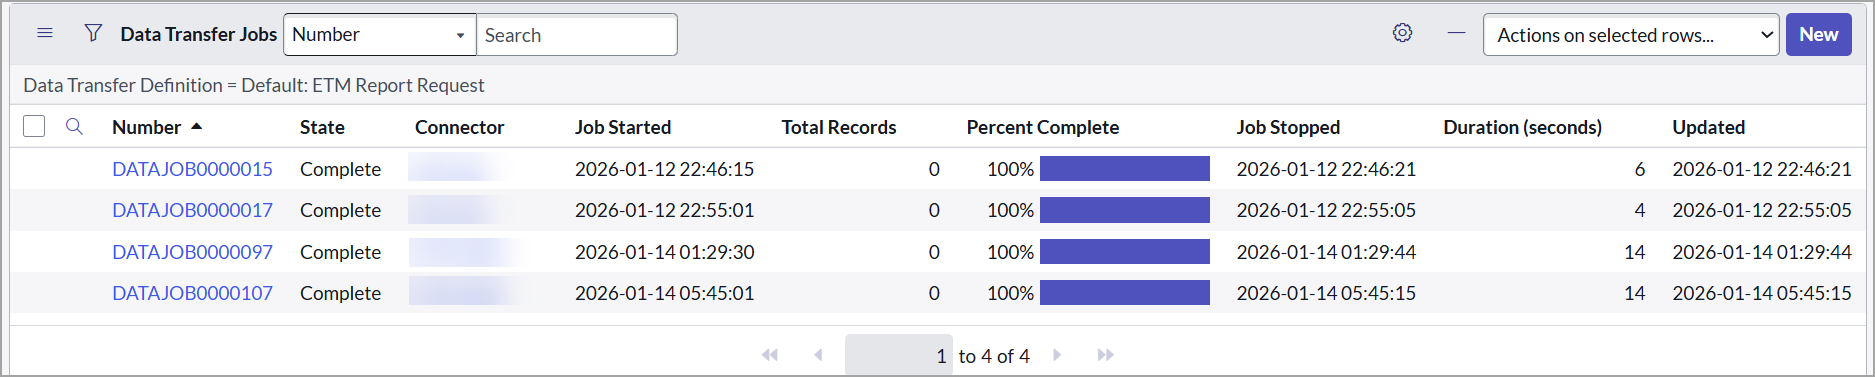1875x377 pixels.
Task: Click duration 4 for DATAJOB0000017
Action: point(1639,210)
